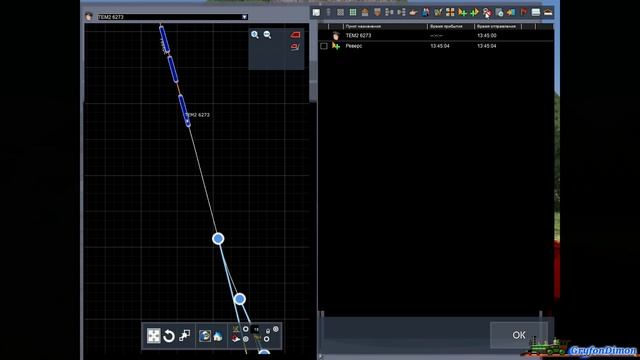
Task: Click the orange house toolbar icon
Action: [365, 13]
